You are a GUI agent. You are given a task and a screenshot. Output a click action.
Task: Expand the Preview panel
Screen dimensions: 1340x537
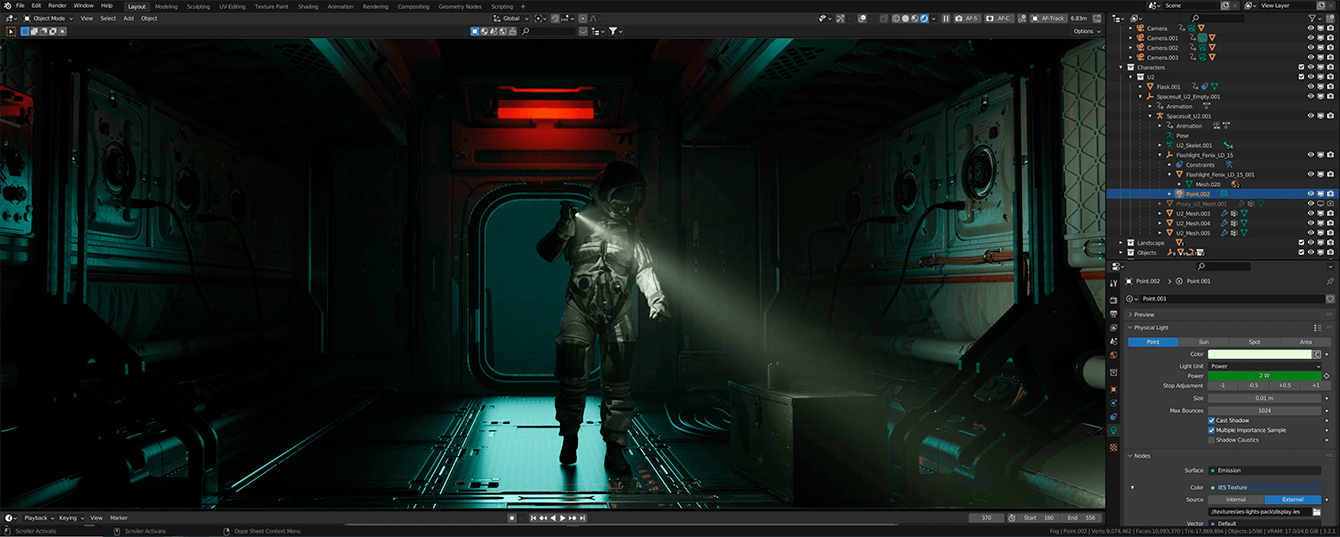point(1143,315)
